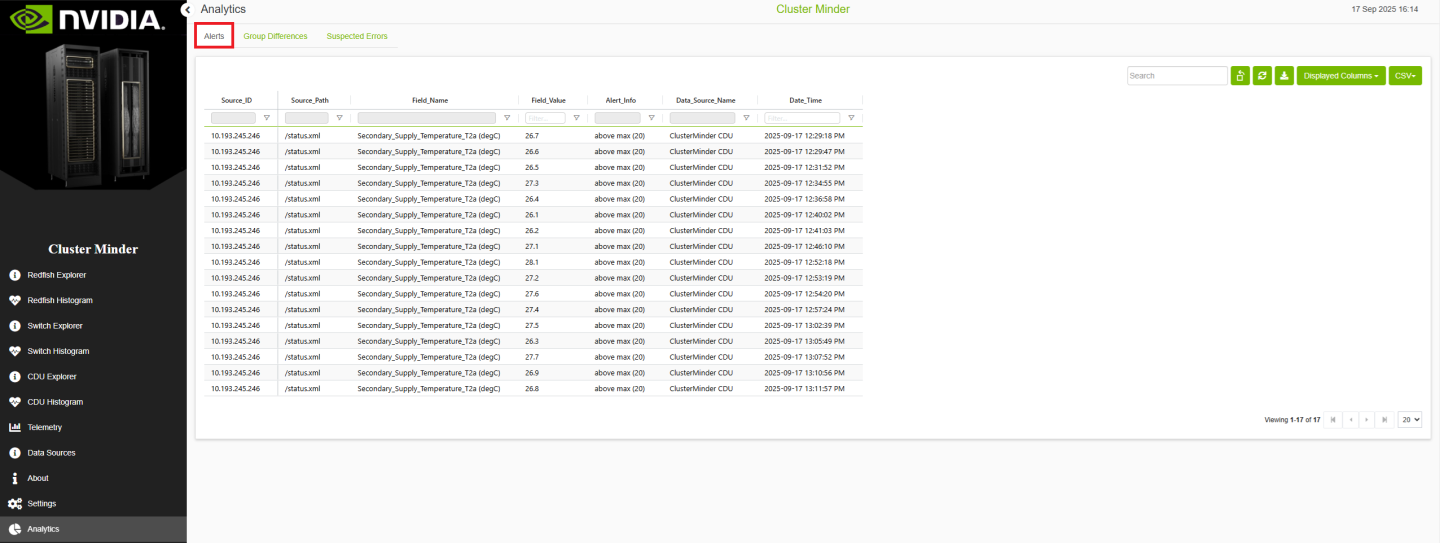Open the rows-per-page dropdown showing 20
1440x543 pixels.
point(1410,420)
